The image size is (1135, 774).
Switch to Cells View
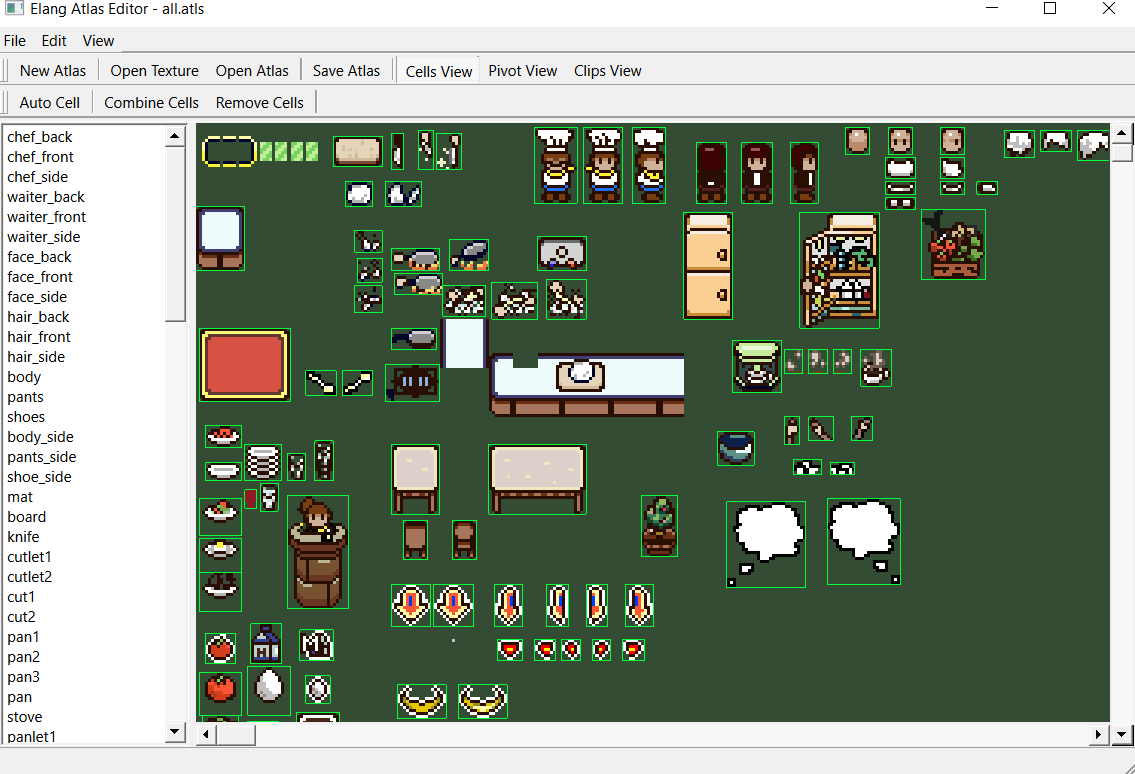click(439, 71)
